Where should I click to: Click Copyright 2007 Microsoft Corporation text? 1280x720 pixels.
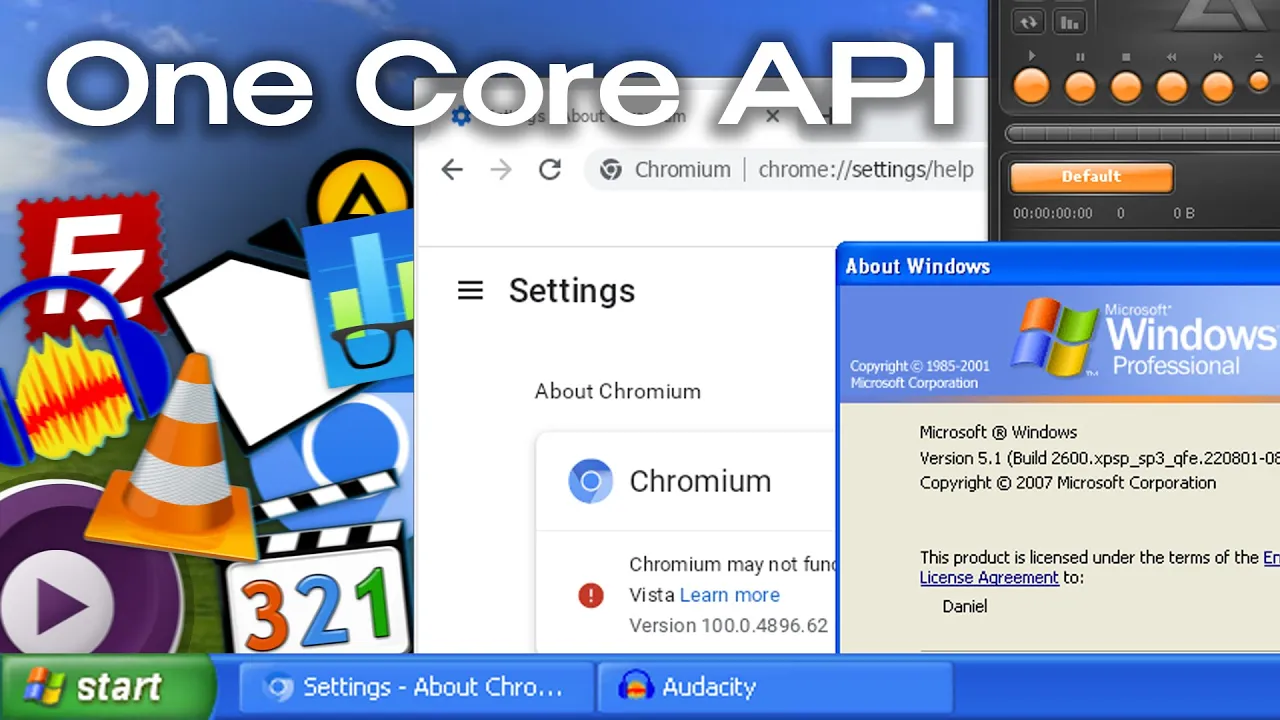[1068, 483]
